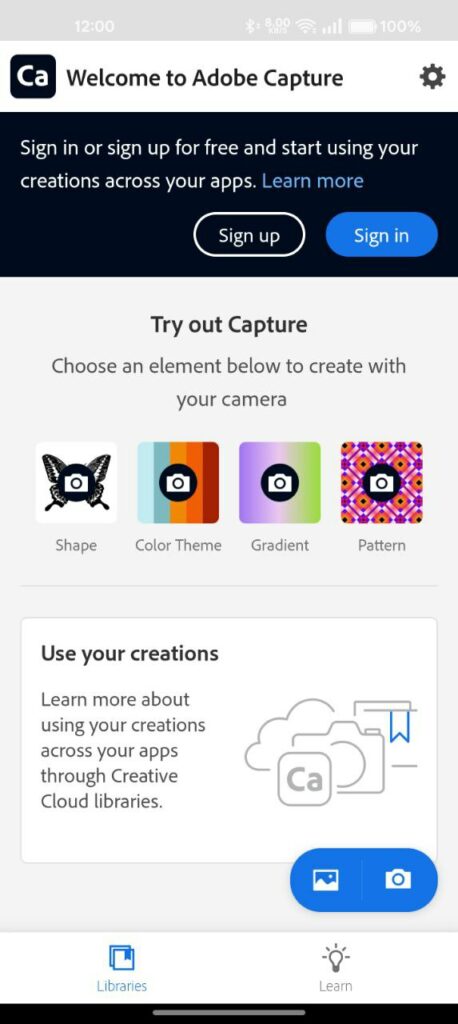This screenshot has width=458, height=1024.
Task: Launch the camera from the blue floating button
Action: pyautogui.click(x=398, y=880)
